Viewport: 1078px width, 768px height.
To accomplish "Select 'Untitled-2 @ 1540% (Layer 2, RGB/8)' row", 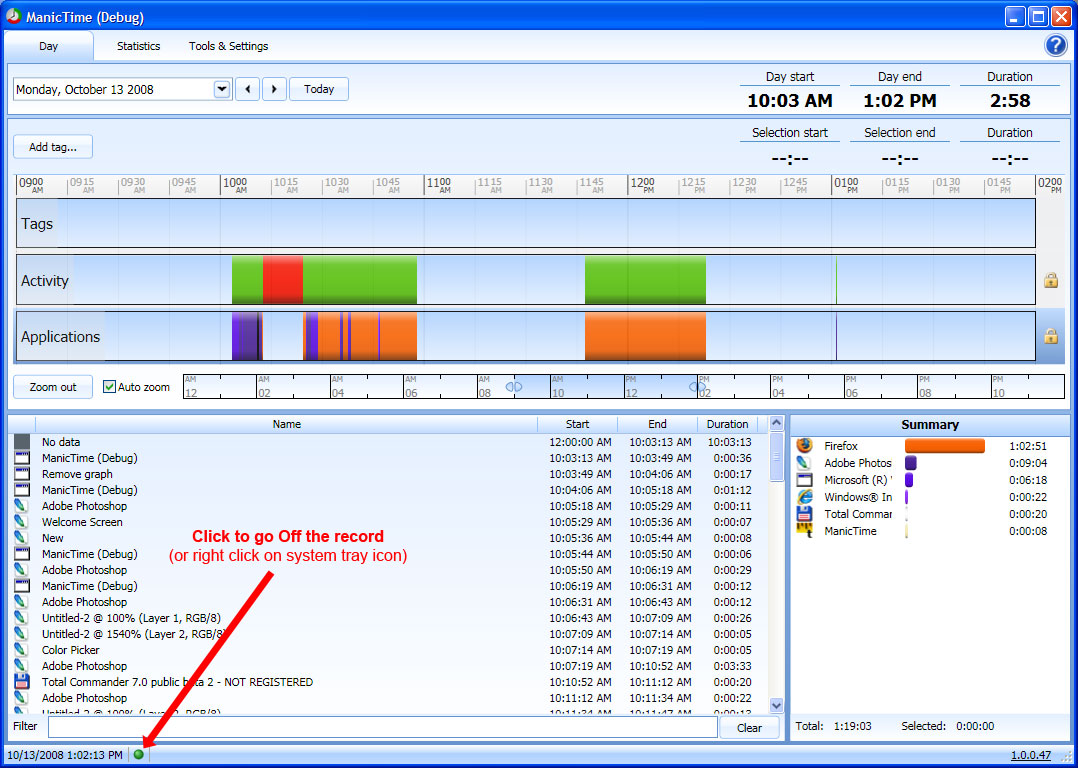I will 388,634.
